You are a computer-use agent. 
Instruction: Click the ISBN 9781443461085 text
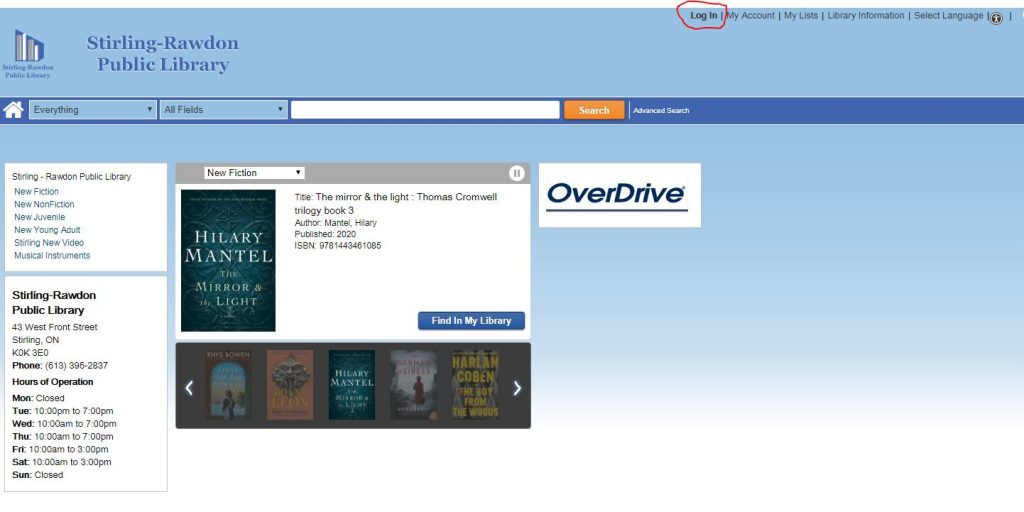[x=338, y=246]
